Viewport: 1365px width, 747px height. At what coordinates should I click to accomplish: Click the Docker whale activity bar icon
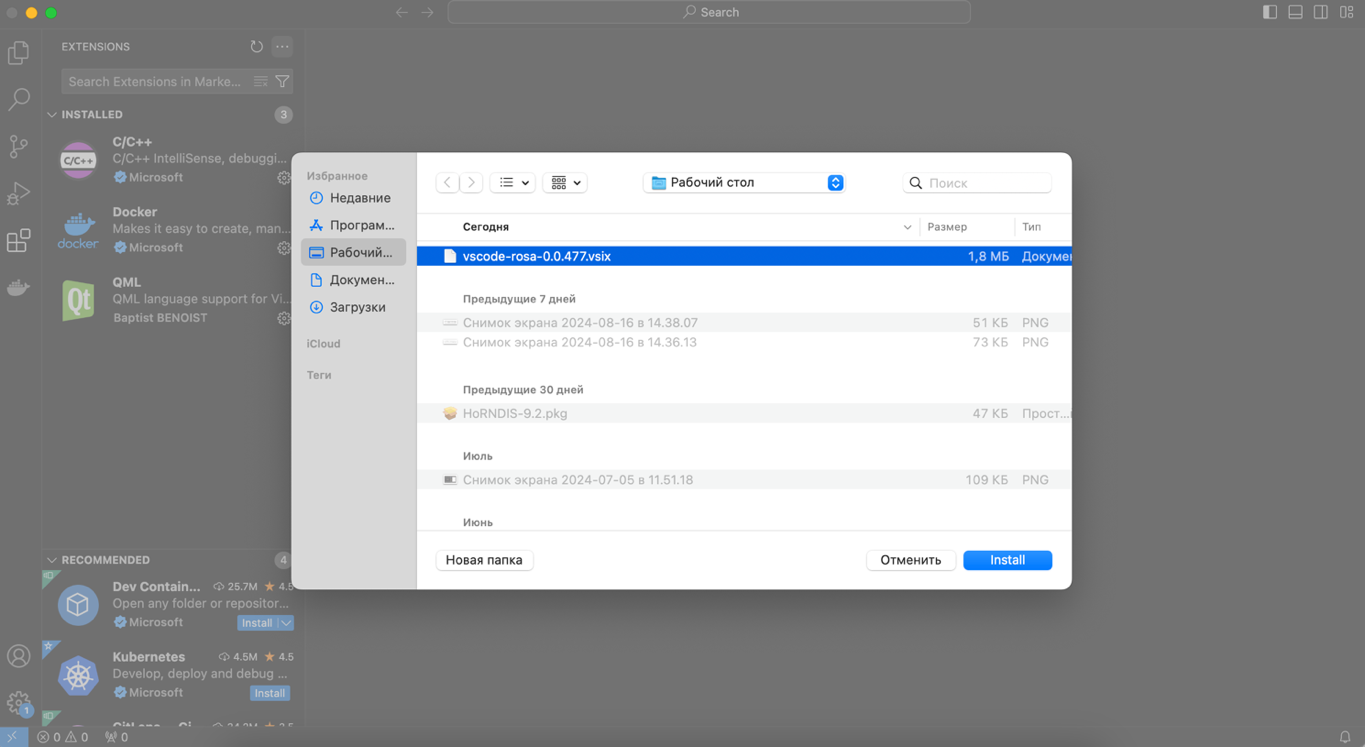(x=19, y=288)
